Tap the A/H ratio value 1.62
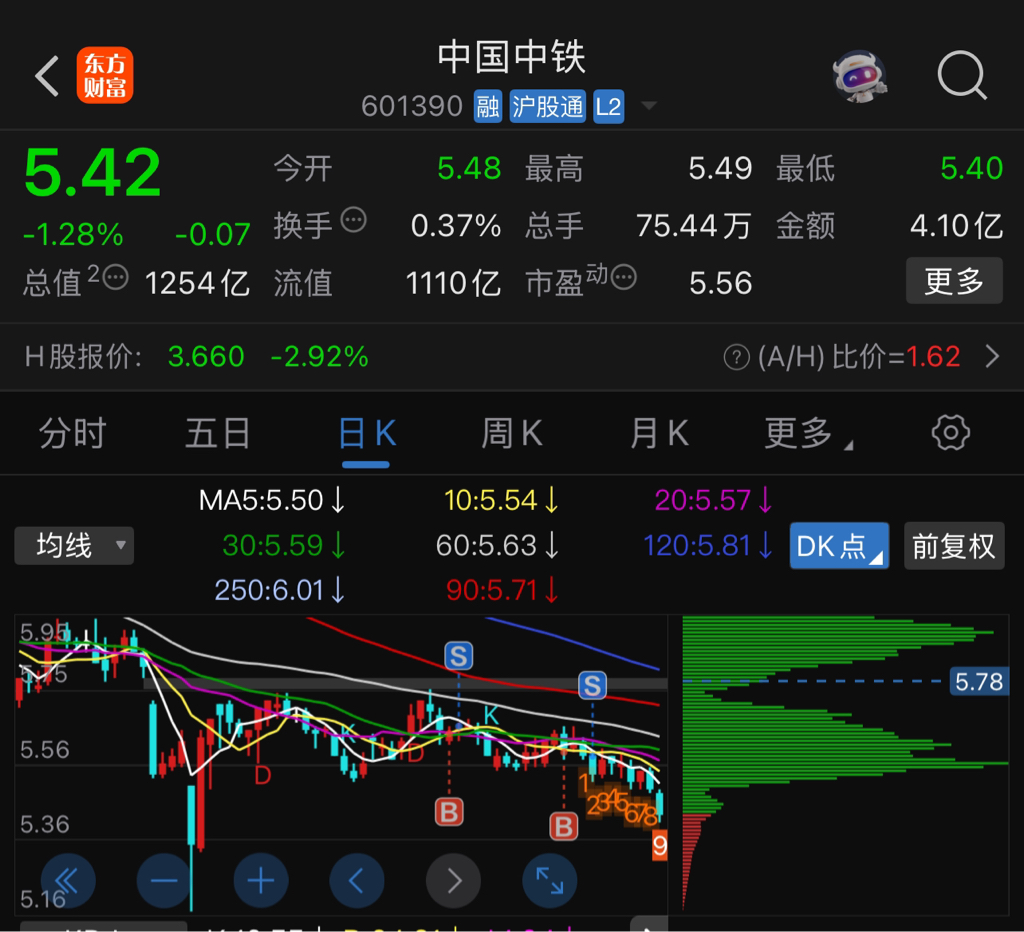Image resolution: width=1024 pixels, height=932 pixels. 933,357
